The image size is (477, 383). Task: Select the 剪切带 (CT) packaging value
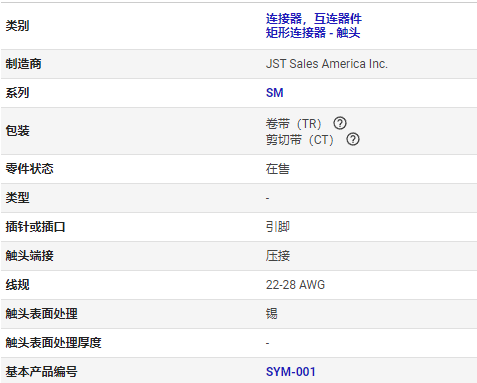(300, 139)
